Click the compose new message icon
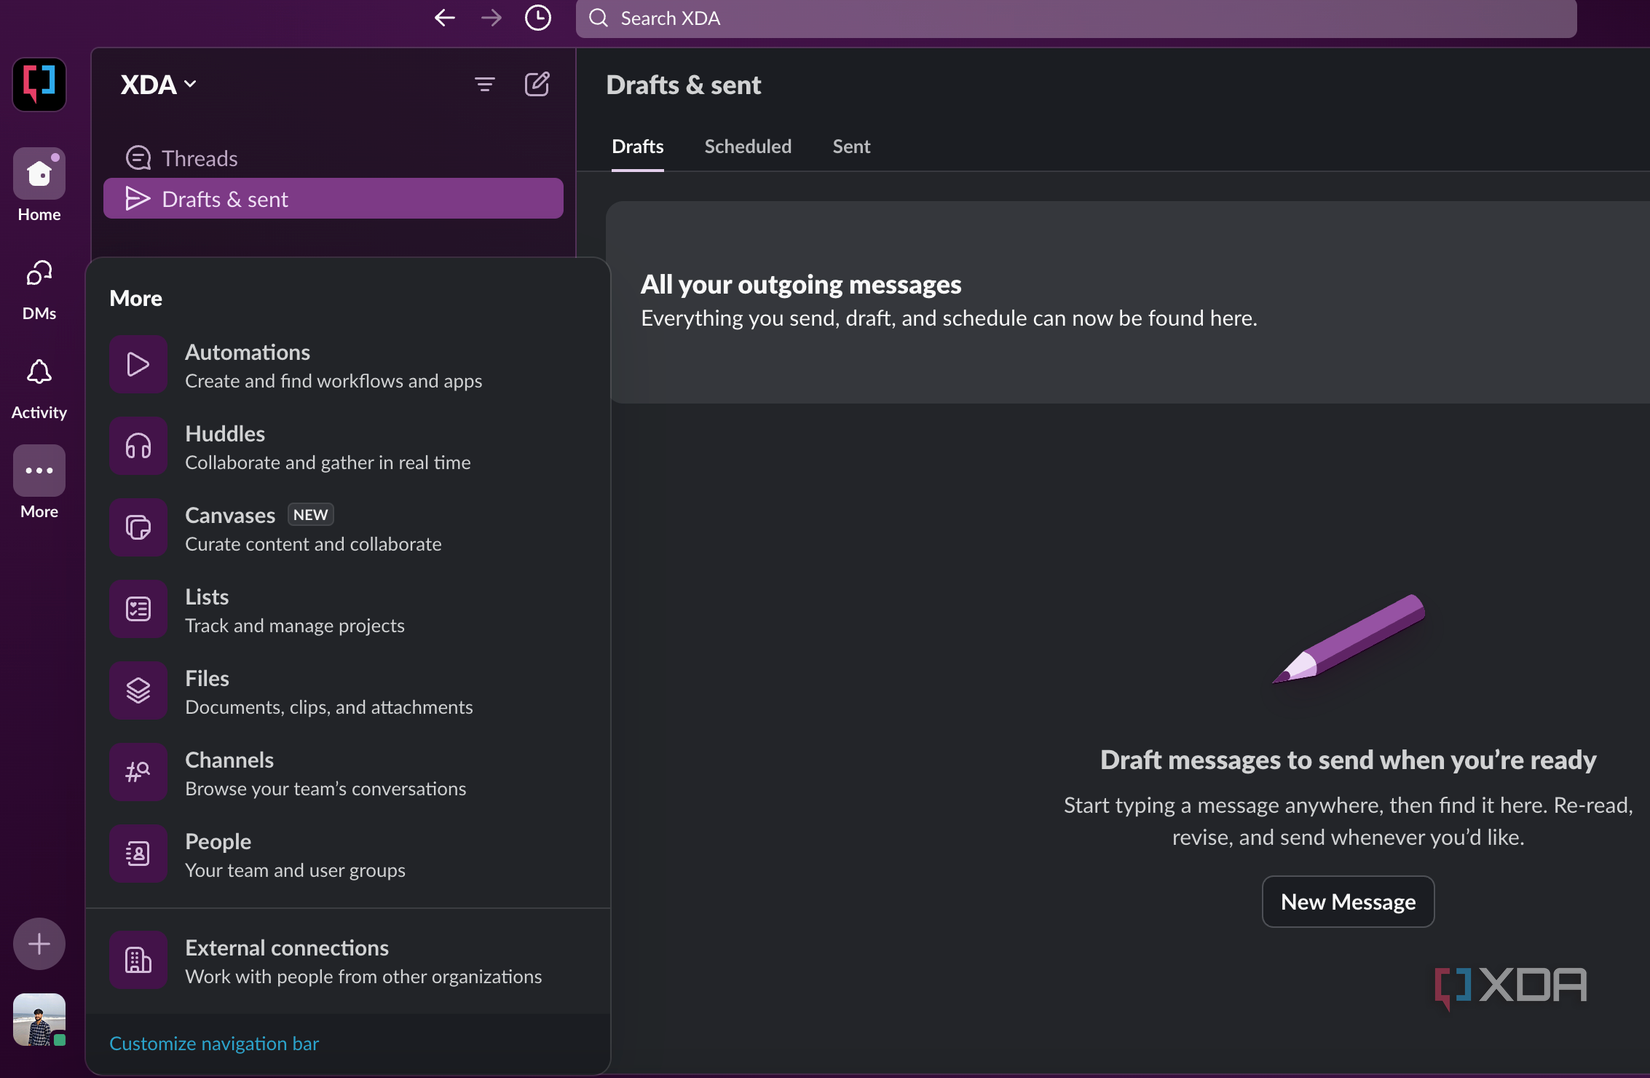Screen dimensions: 1650x1078 tap(537, 84)
